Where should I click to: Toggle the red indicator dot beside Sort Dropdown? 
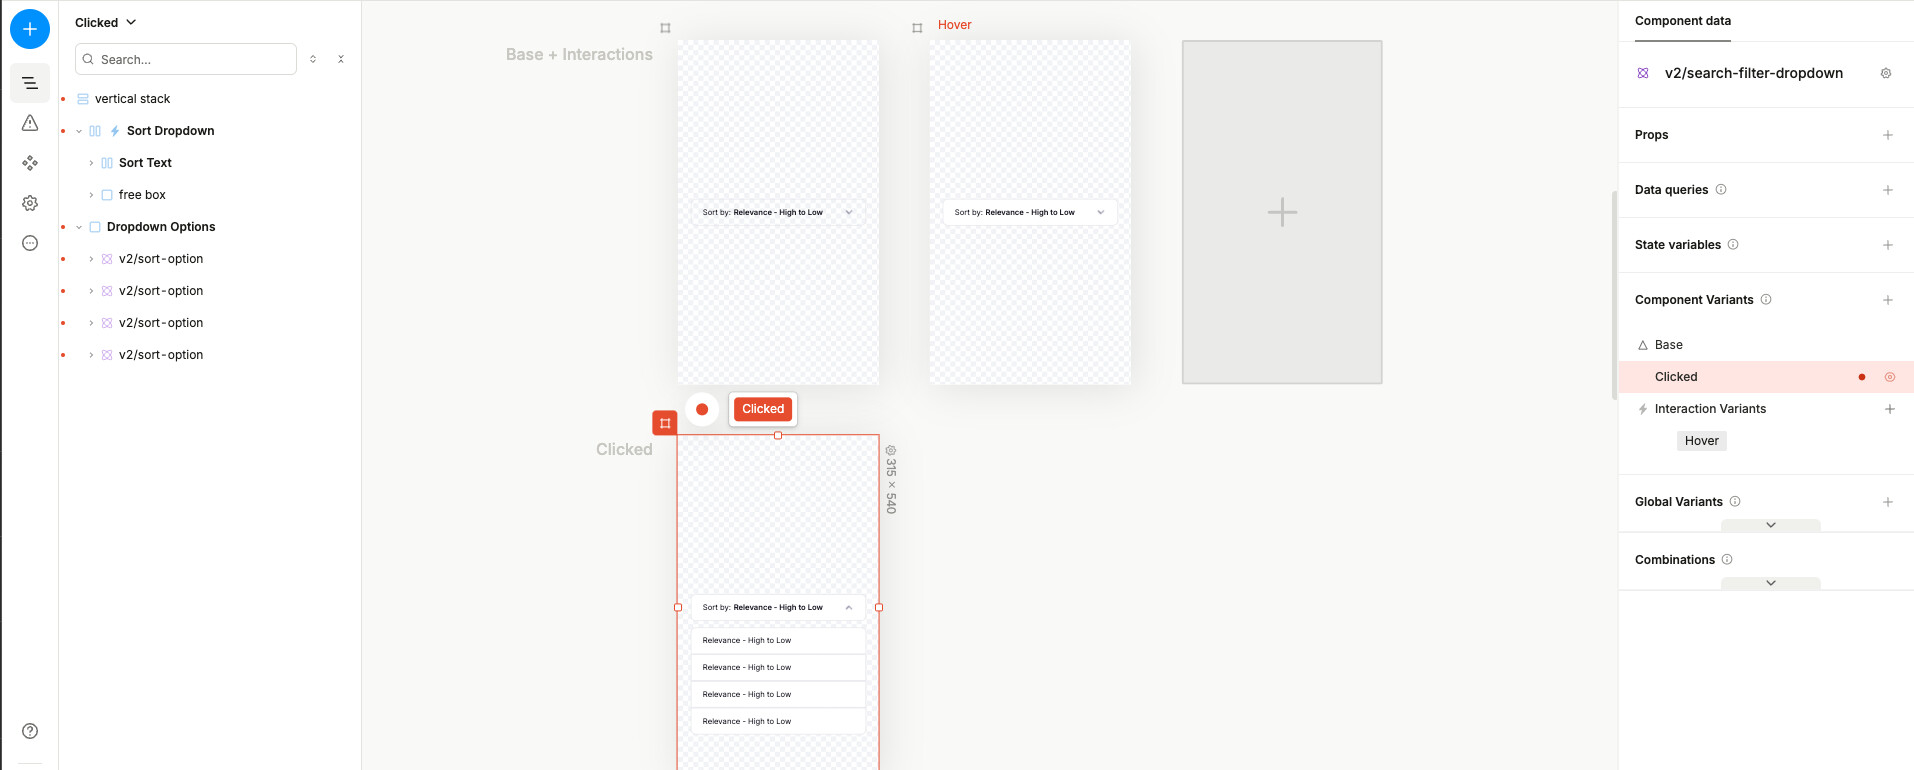tap(63, 131)
